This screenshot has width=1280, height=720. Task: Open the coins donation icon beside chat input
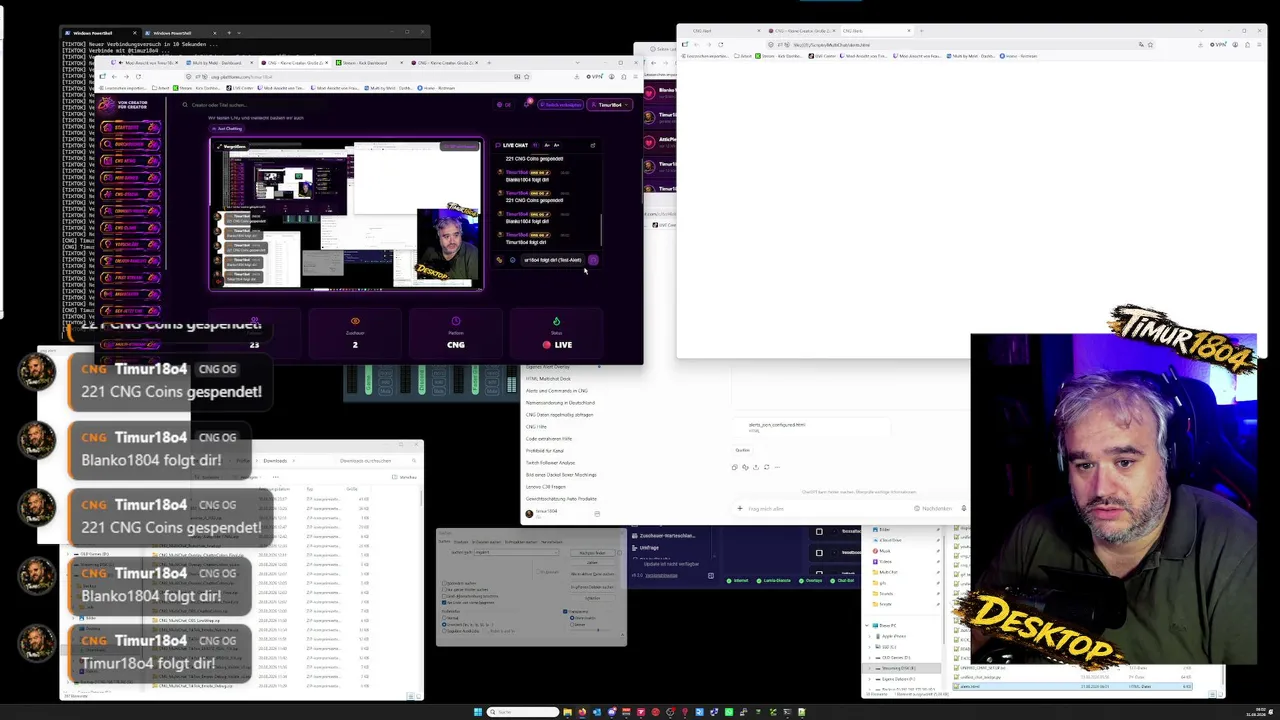click(500, 260)
